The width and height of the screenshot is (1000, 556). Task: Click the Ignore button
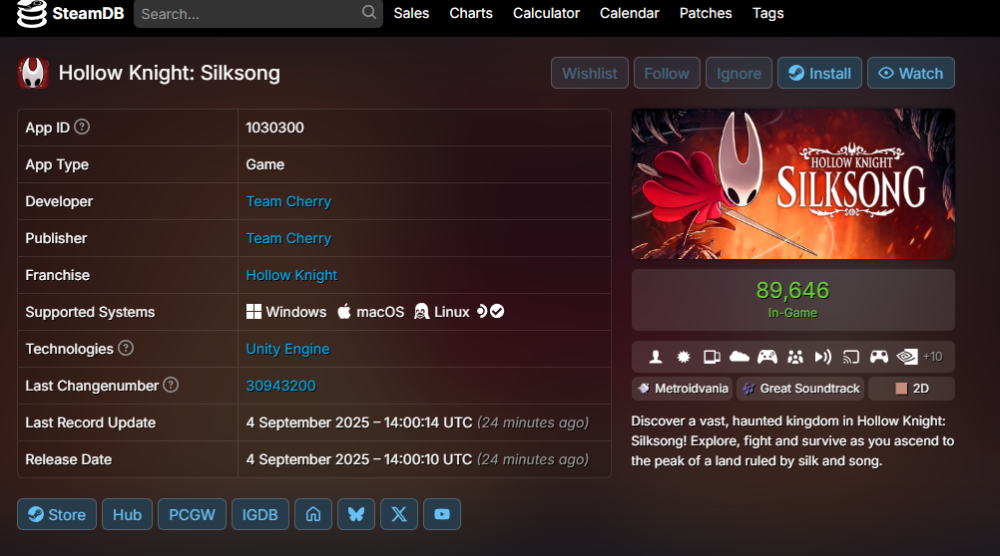(x=739, y=73)
